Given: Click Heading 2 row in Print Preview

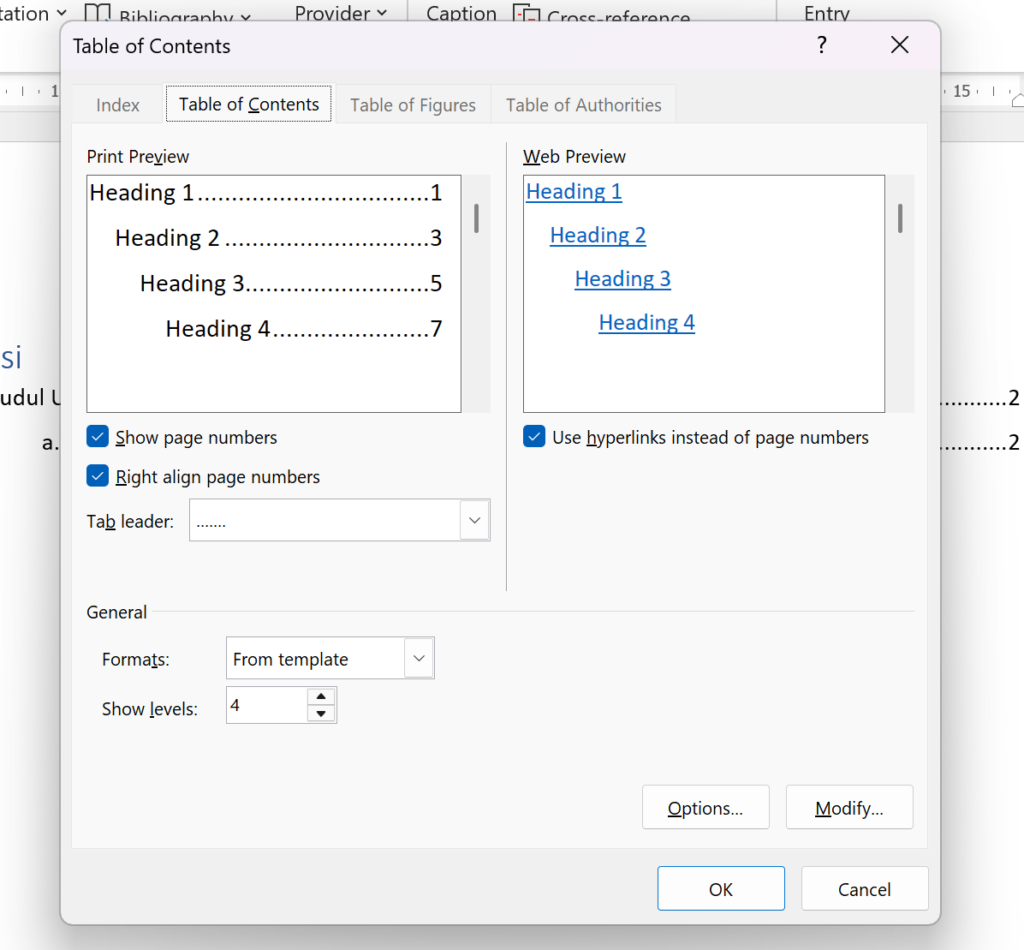Looking at the screenshot, I should pos(279,238).
